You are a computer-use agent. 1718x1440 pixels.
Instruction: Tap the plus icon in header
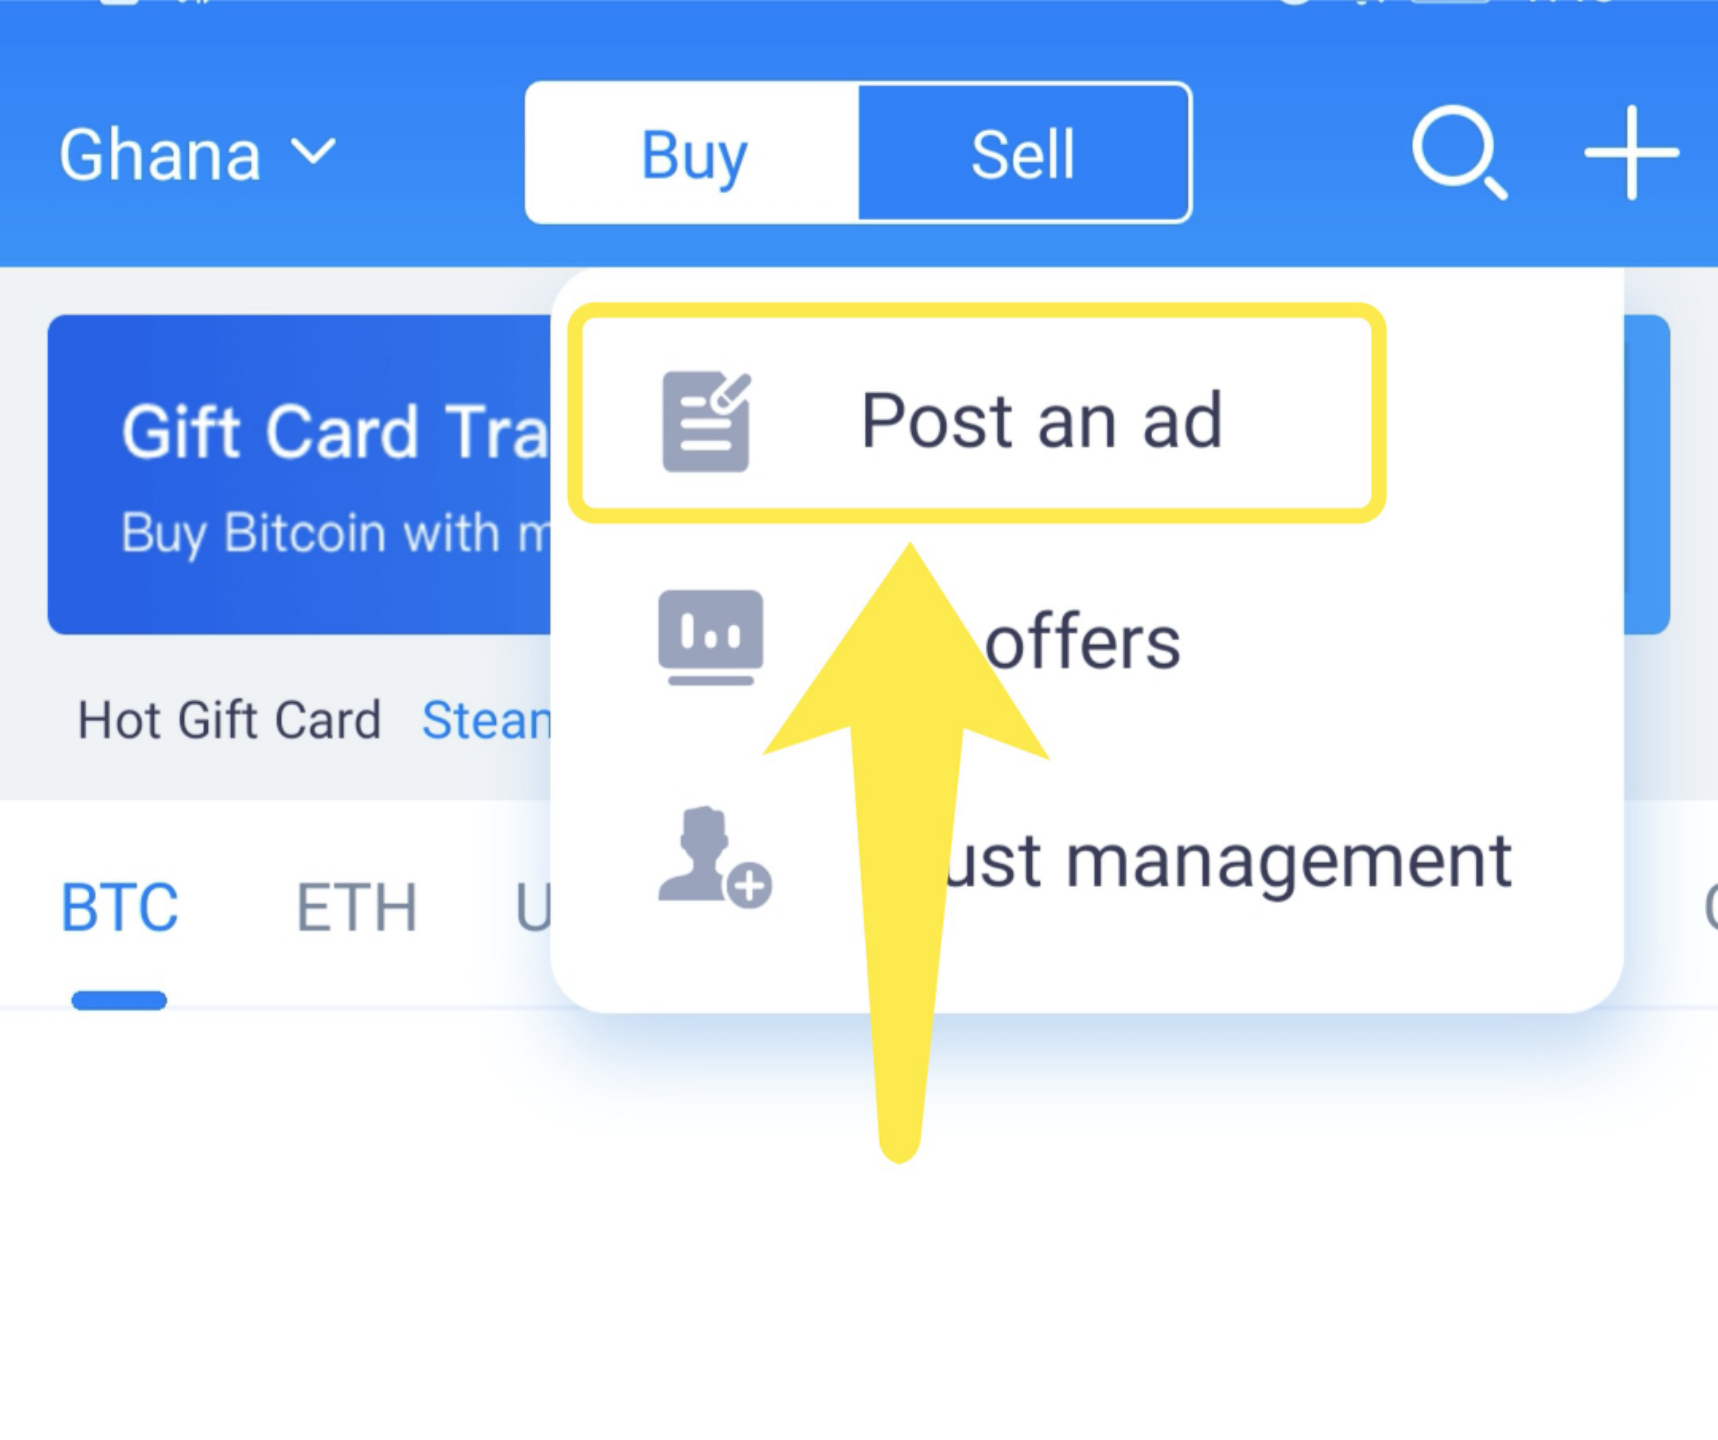[x=1631, y=153]
